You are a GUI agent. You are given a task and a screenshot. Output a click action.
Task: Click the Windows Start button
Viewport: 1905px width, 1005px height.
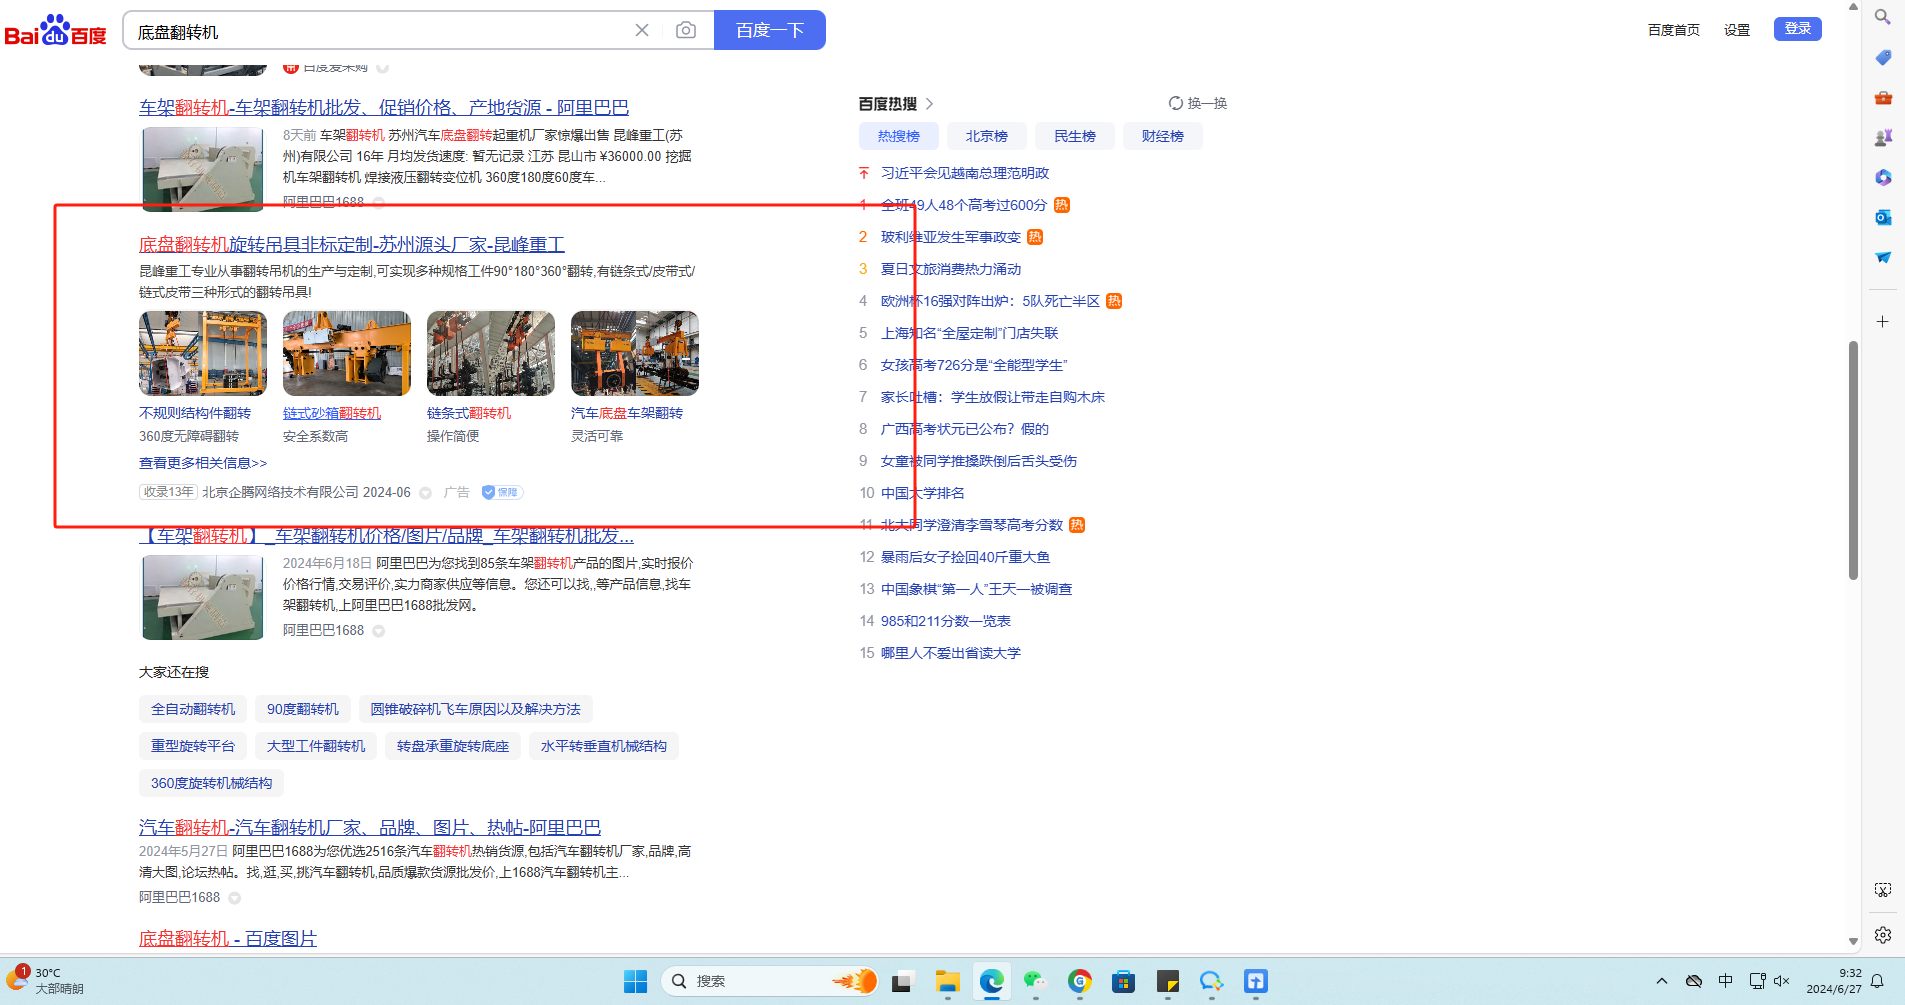click(635, 981)
